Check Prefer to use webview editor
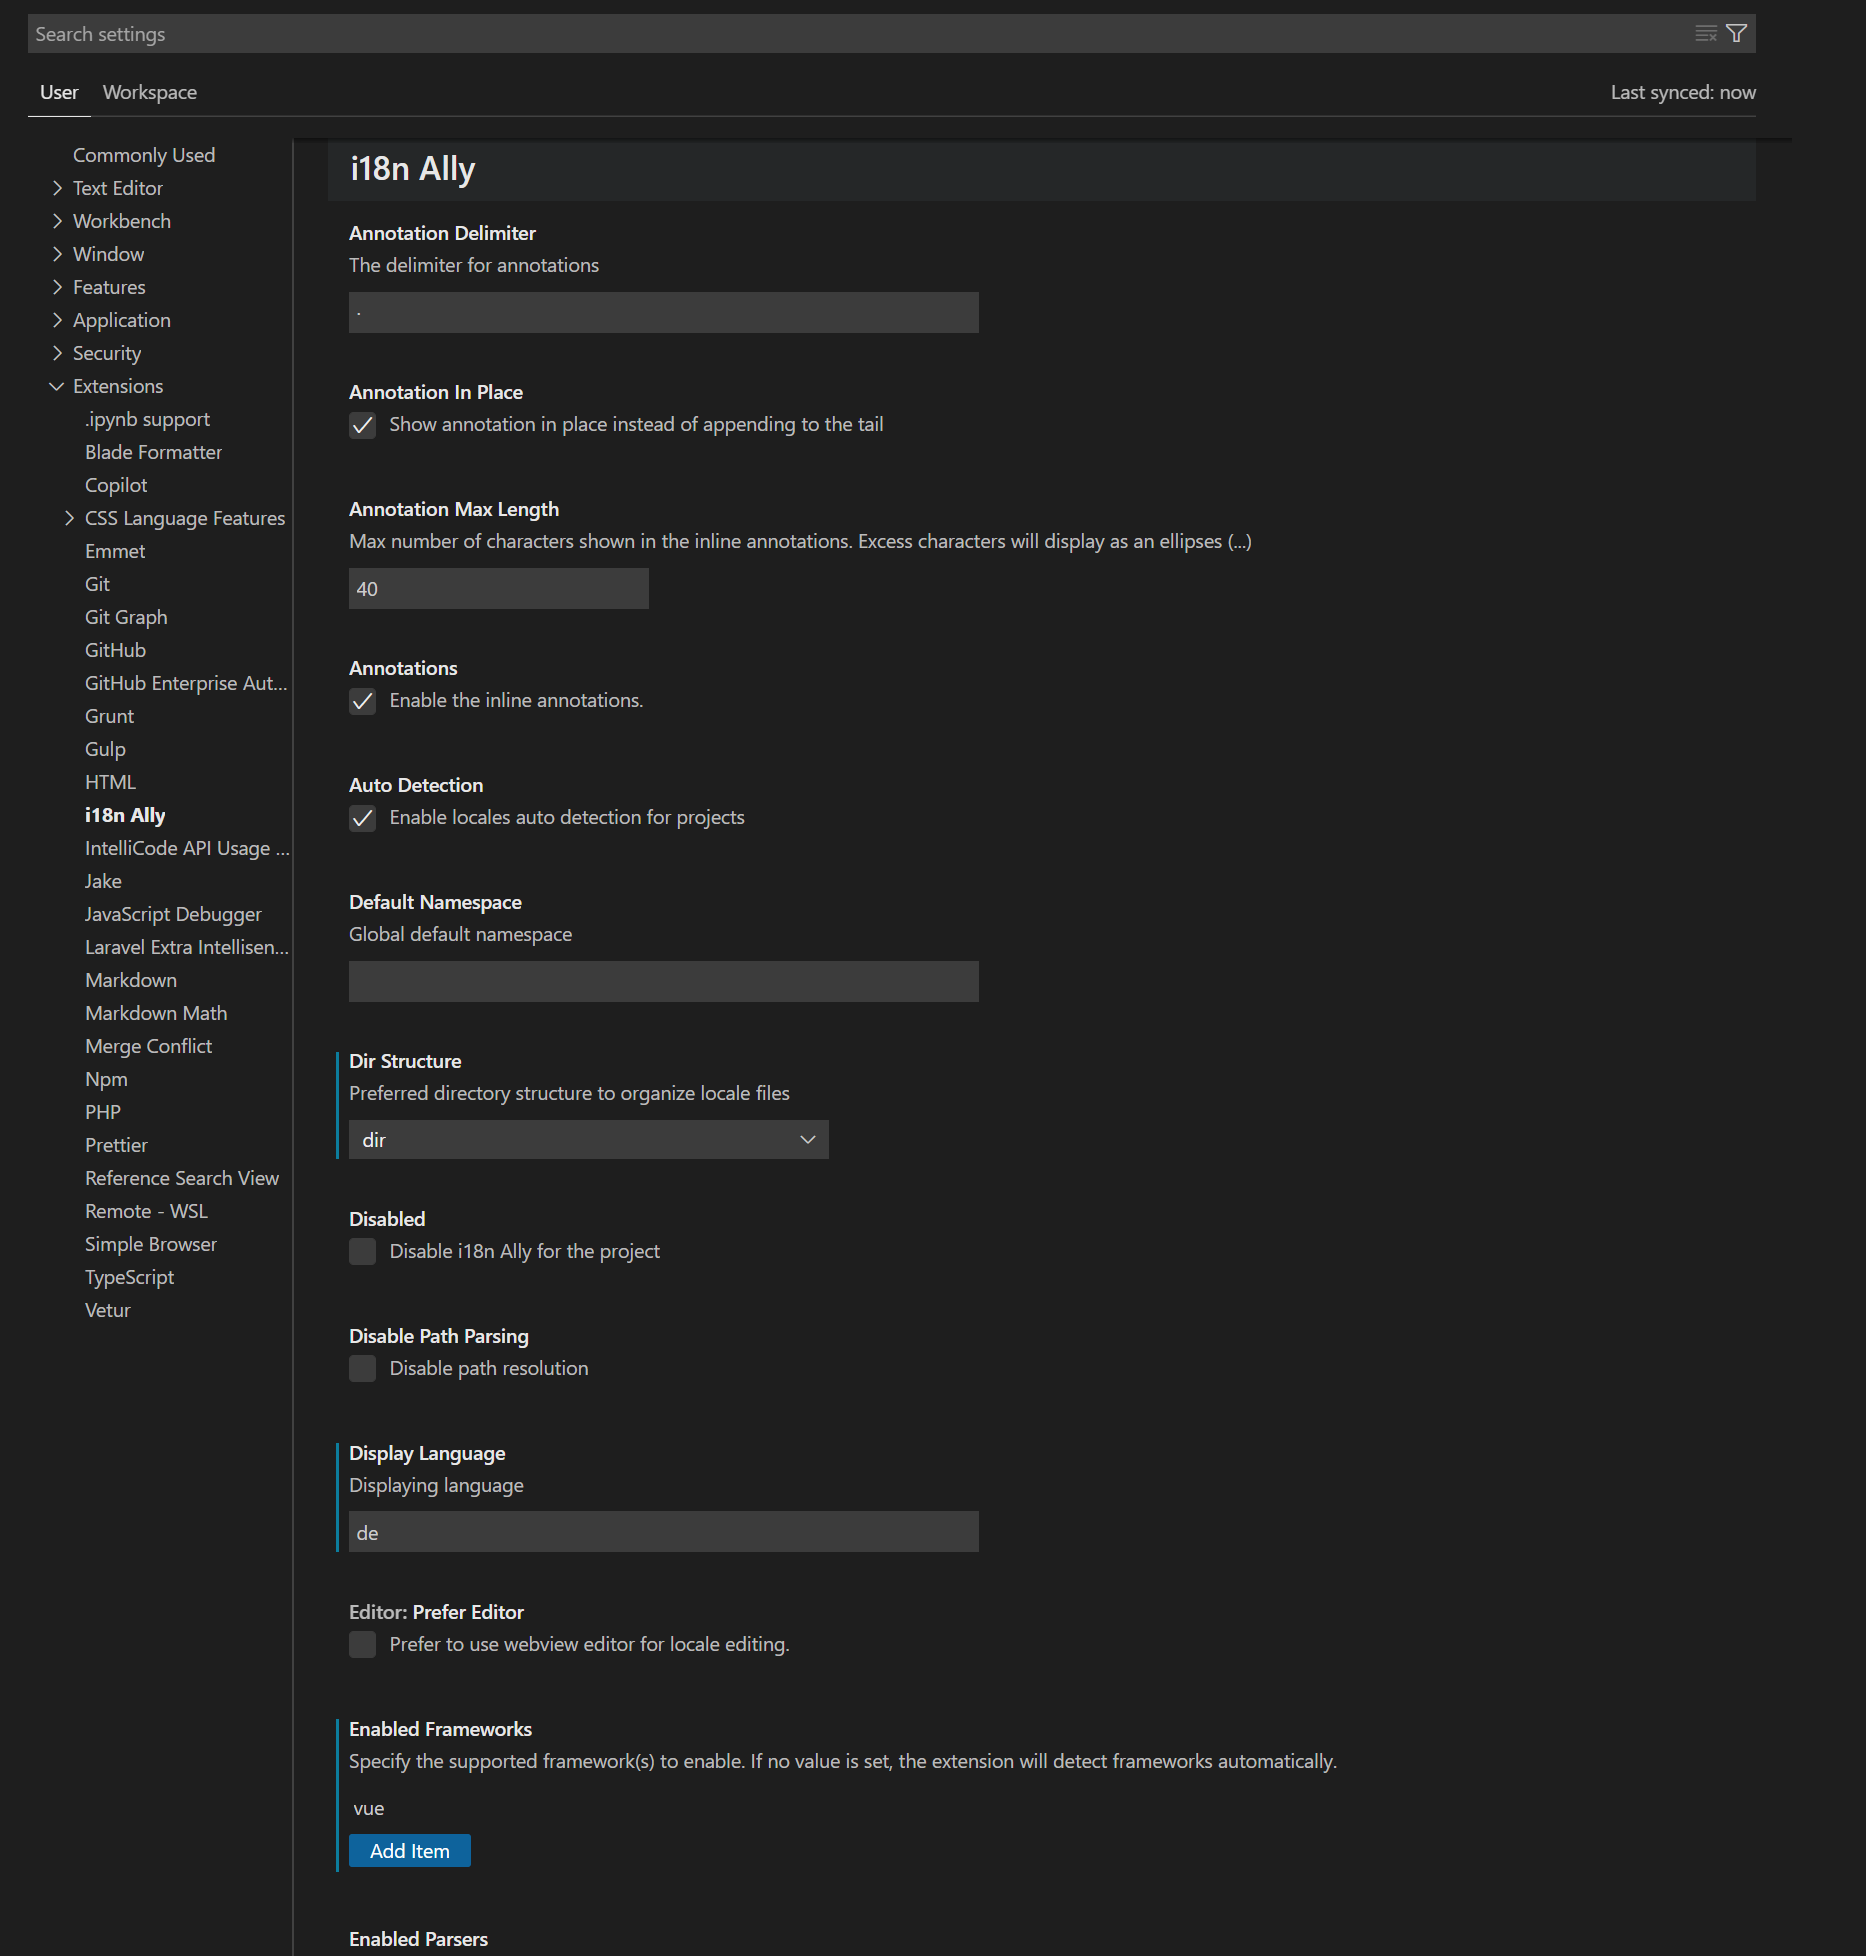The height and width of the screenshot is (1956, 1866). [x=362, y=1645]
